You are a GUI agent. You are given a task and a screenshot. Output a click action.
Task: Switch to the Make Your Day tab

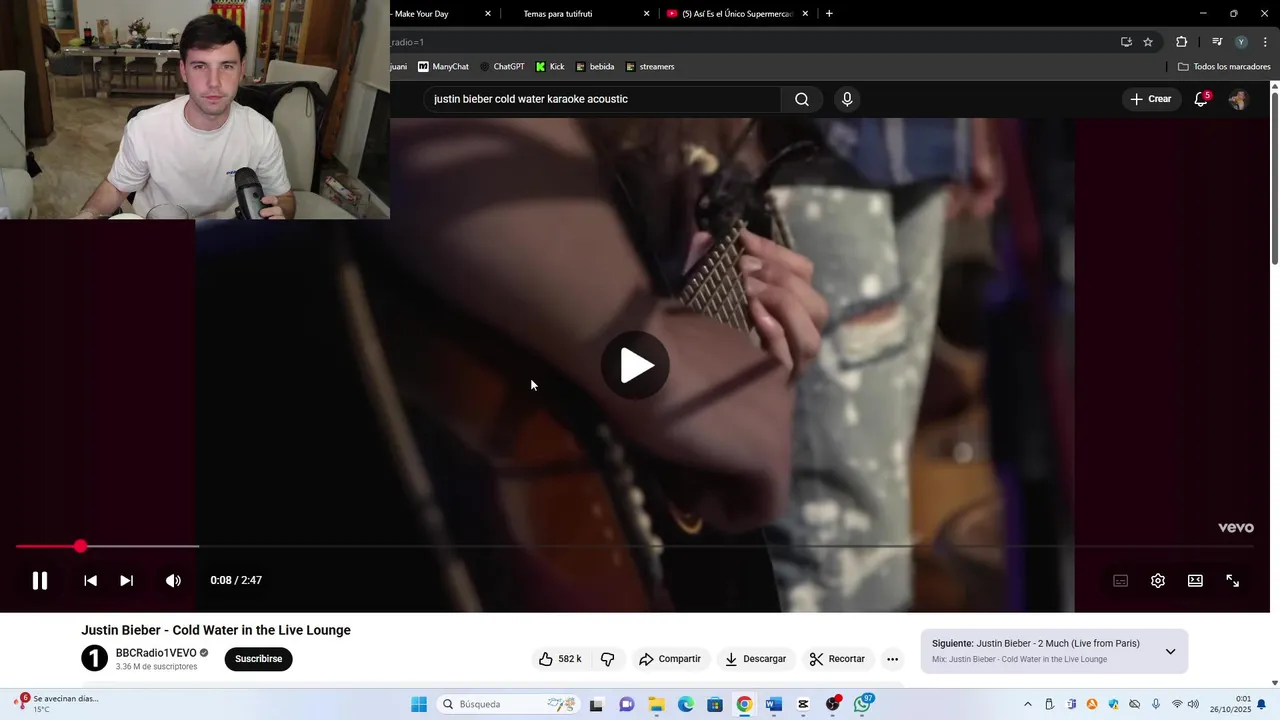[x=432, y=14]
